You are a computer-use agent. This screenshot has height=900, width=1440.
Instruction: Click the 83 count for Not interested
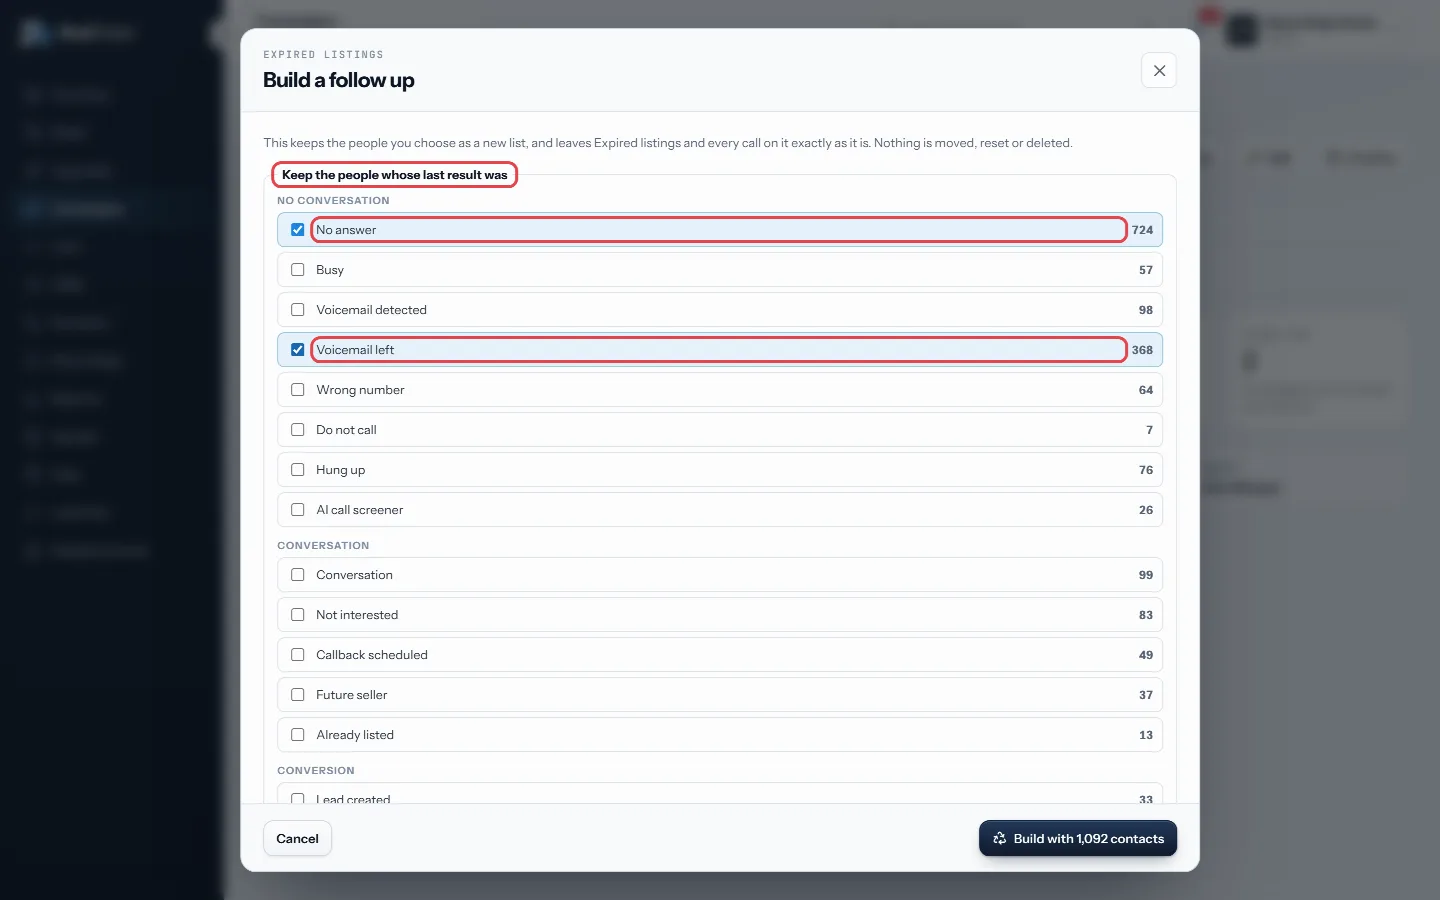pos(1146,615)
